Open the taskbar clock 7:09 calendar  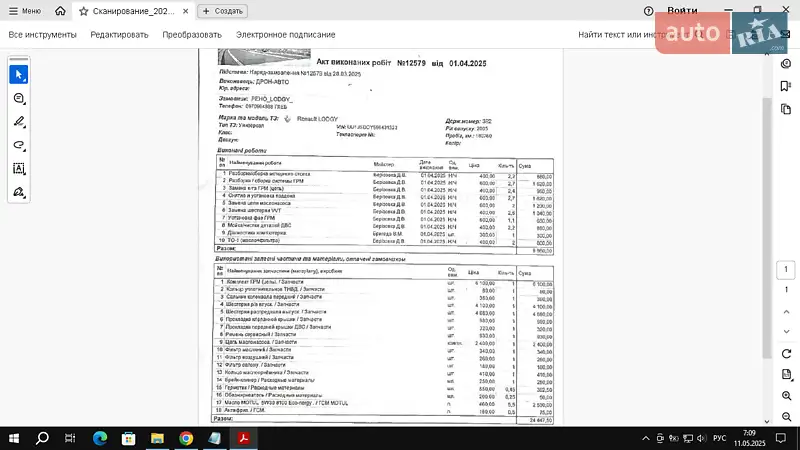[749, 438]
